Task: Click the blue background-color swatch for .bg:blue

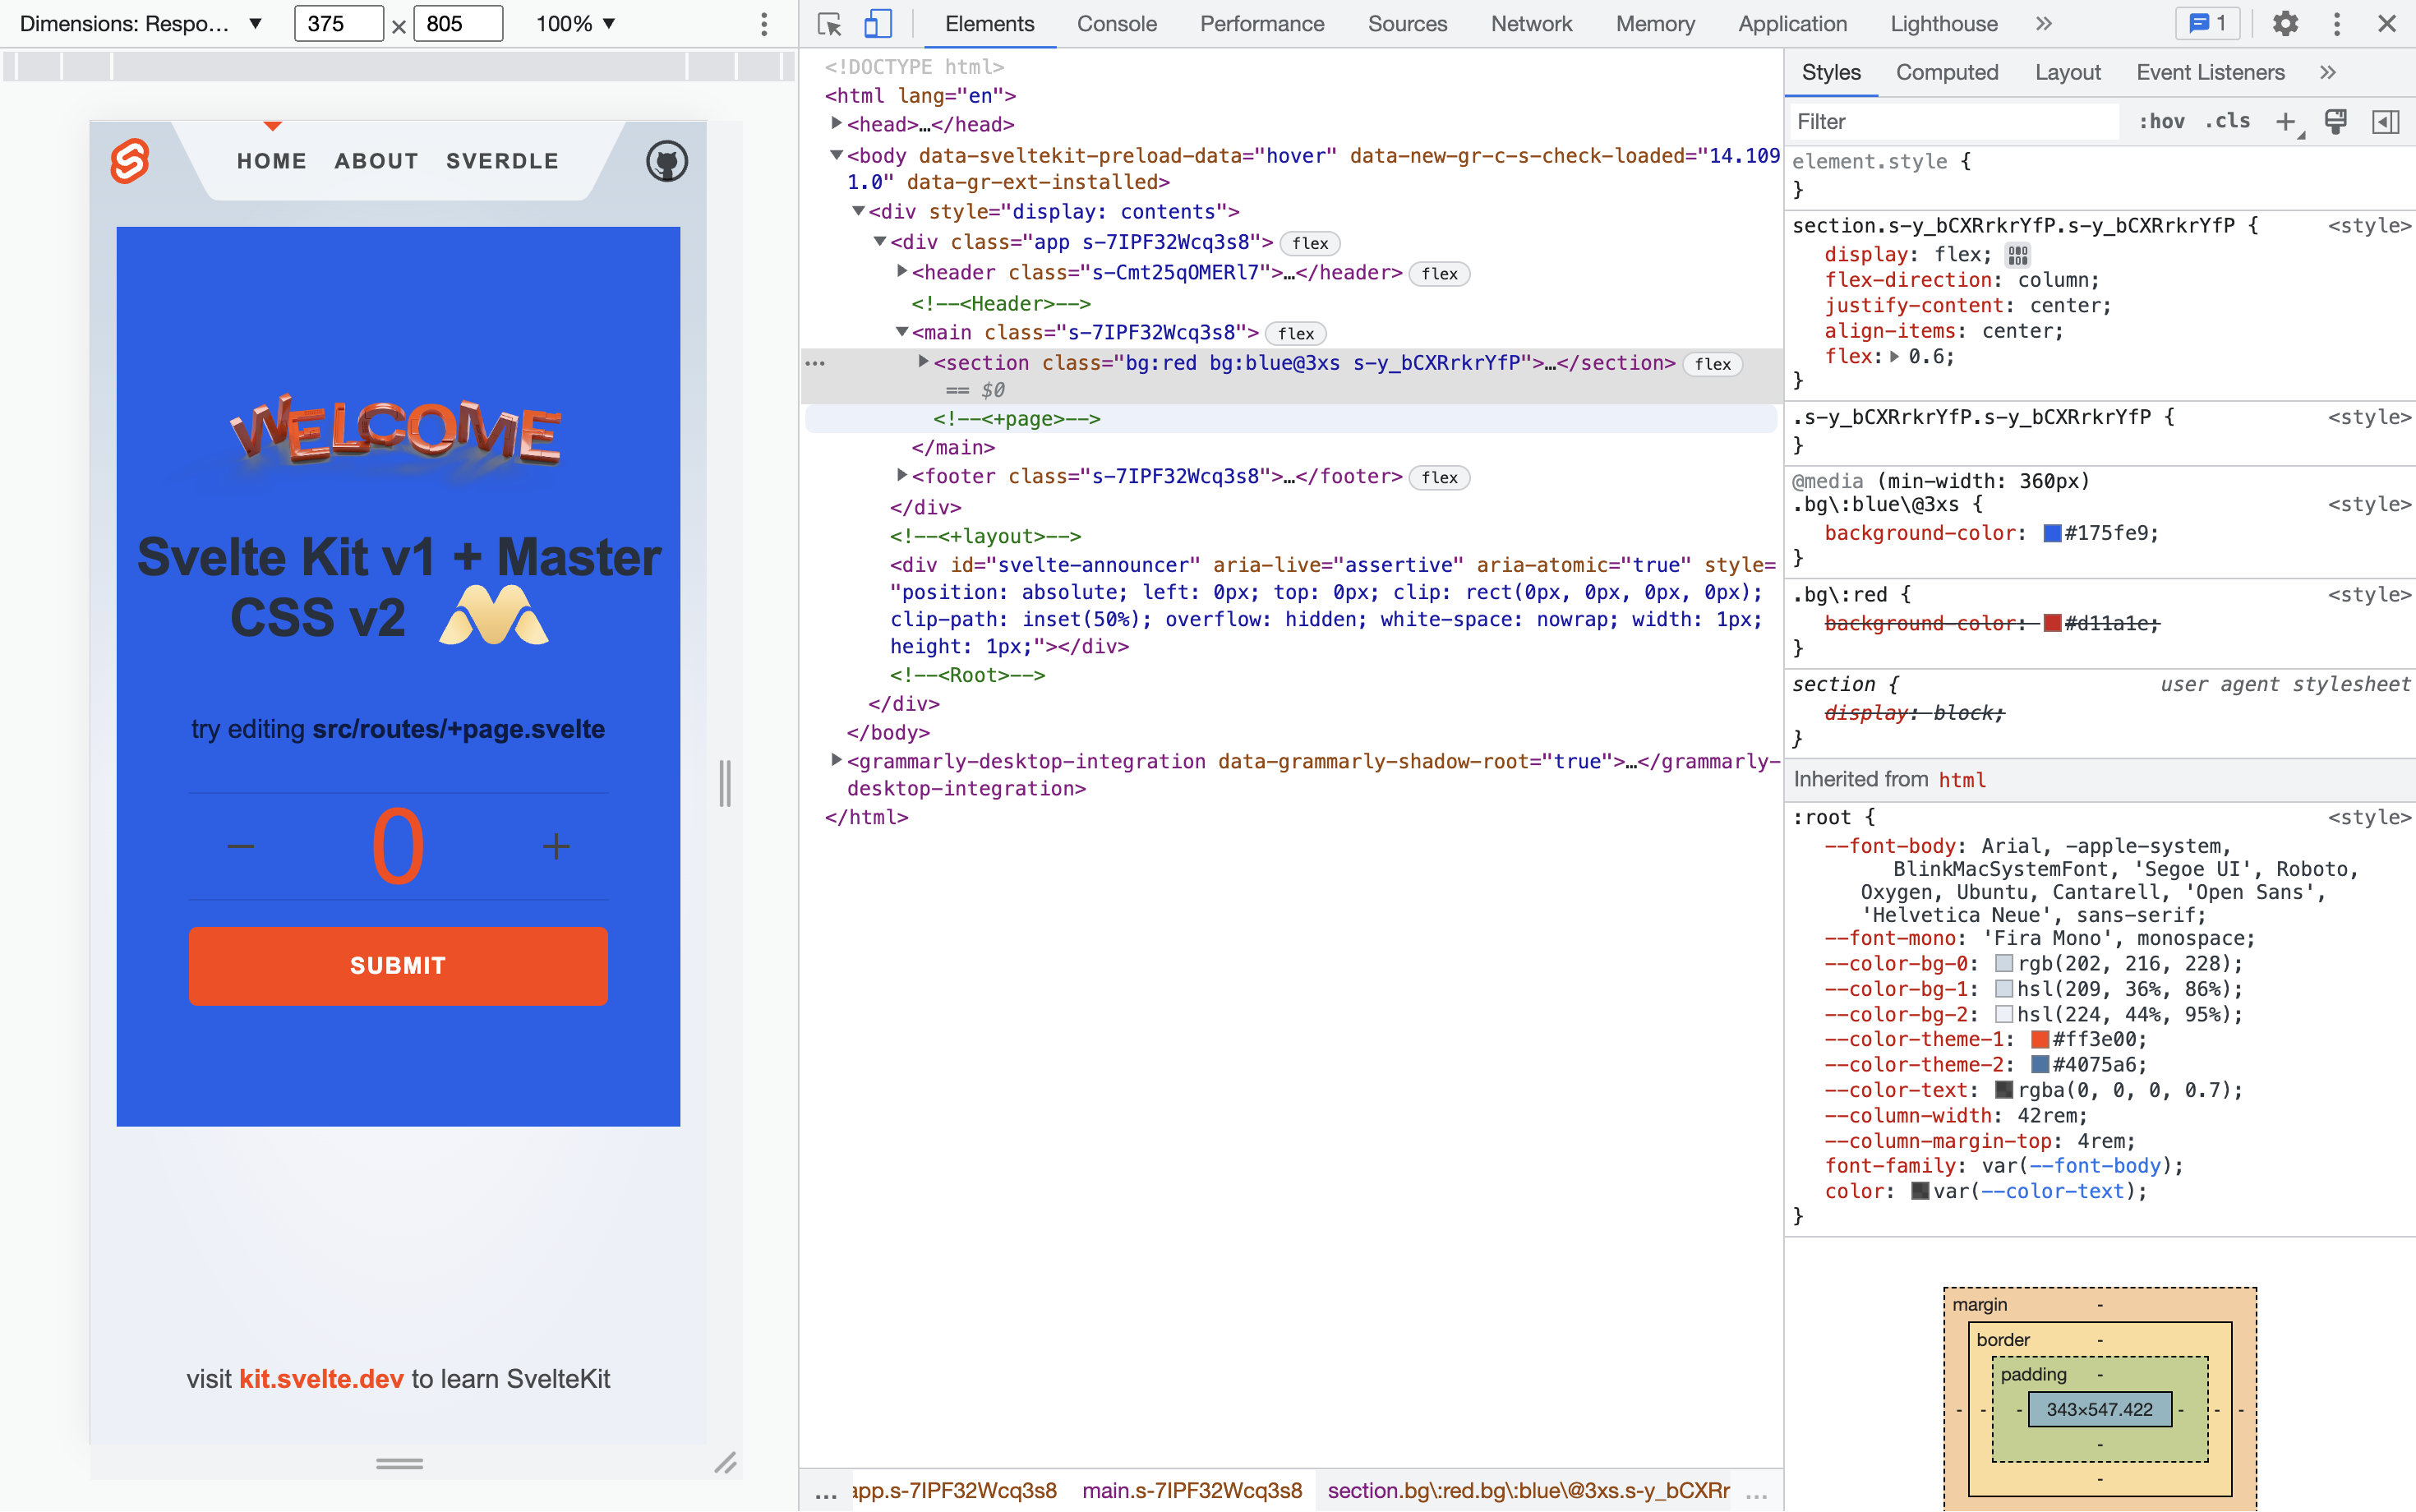Action: 2052,533
